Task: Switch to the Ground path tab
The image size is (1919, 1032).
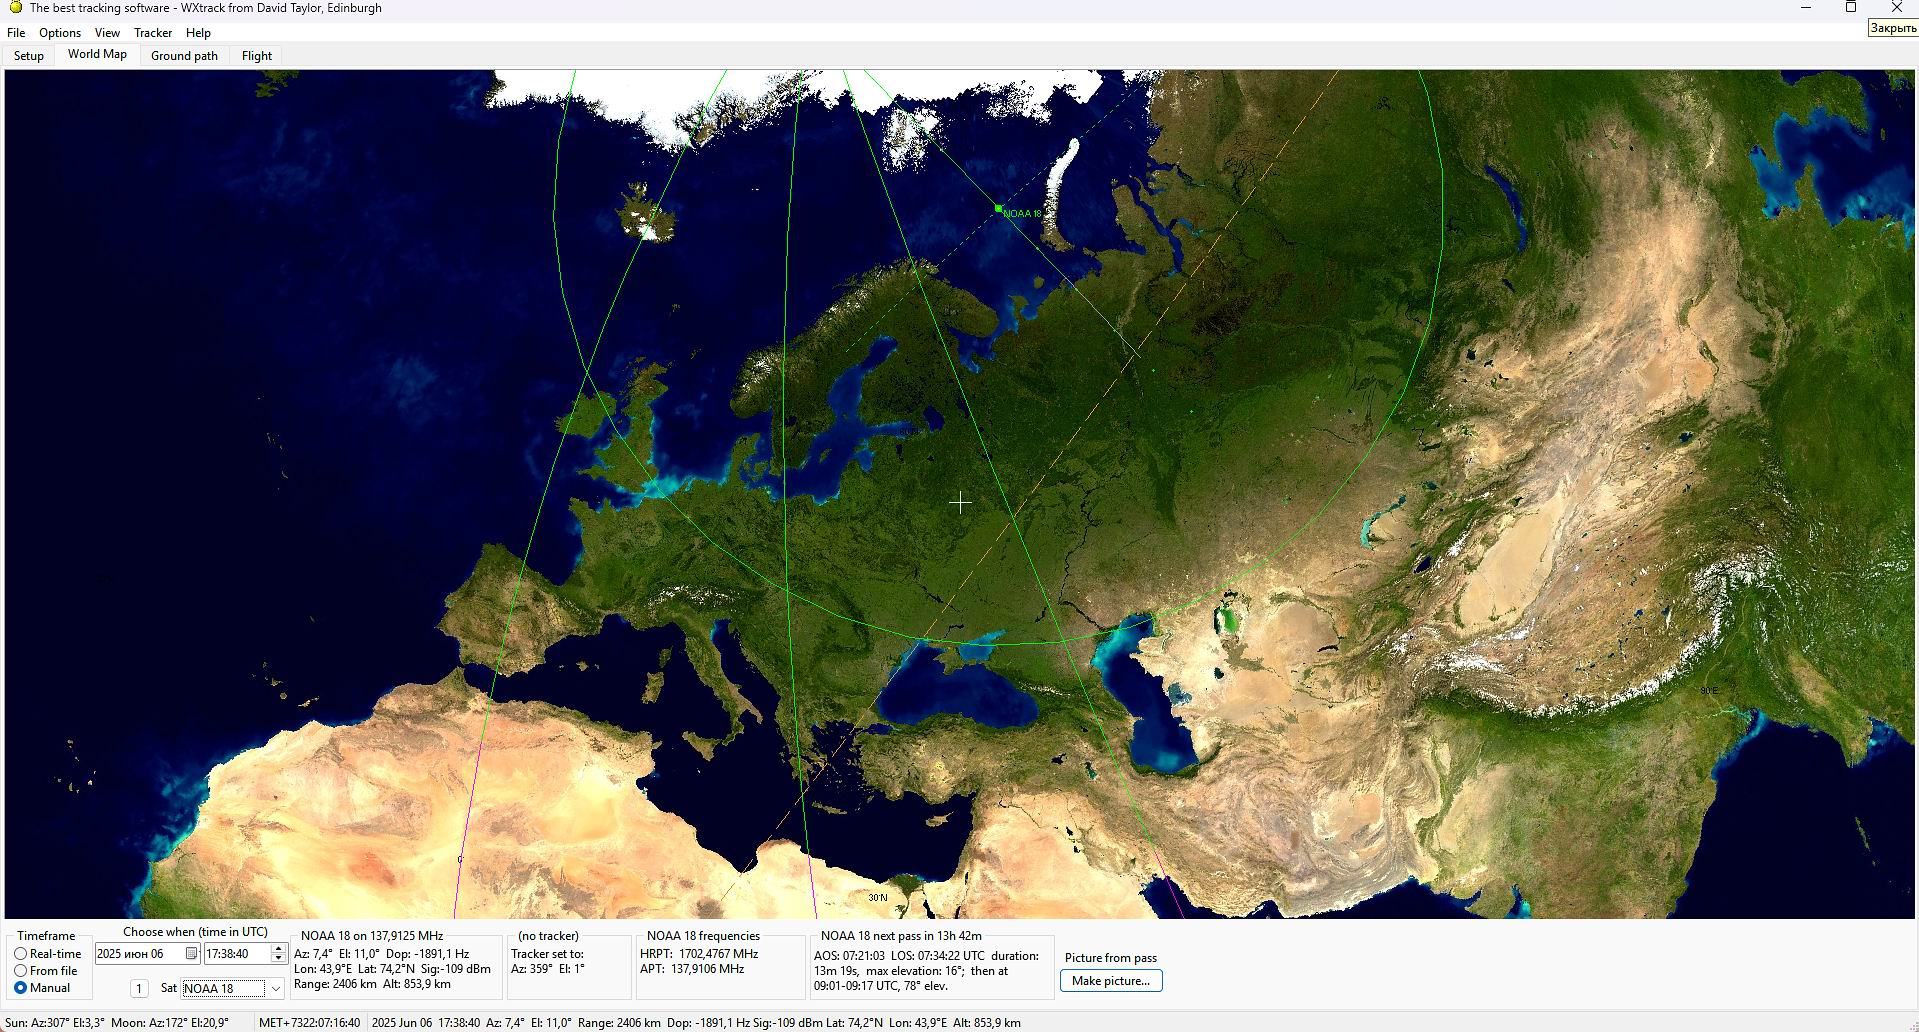Action: pyautogui.click(x=184, y=56)
